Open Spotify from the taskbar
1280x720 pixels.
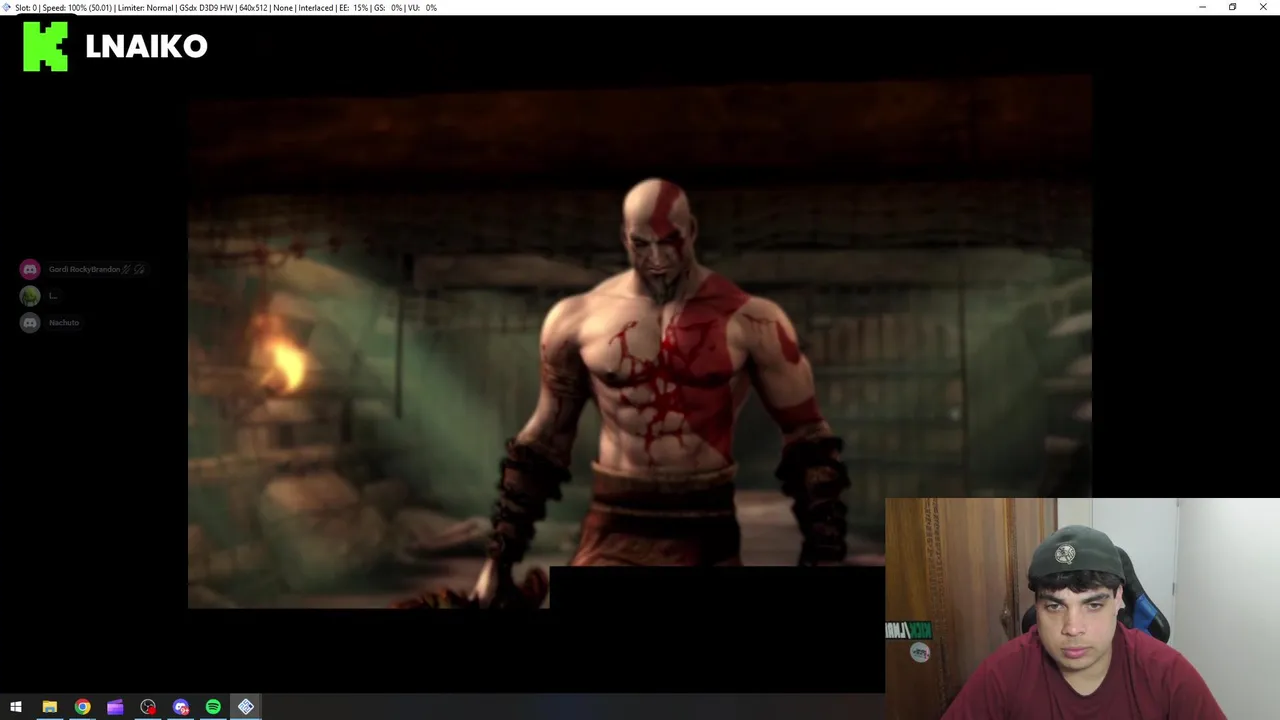click(x=213, y=707)
